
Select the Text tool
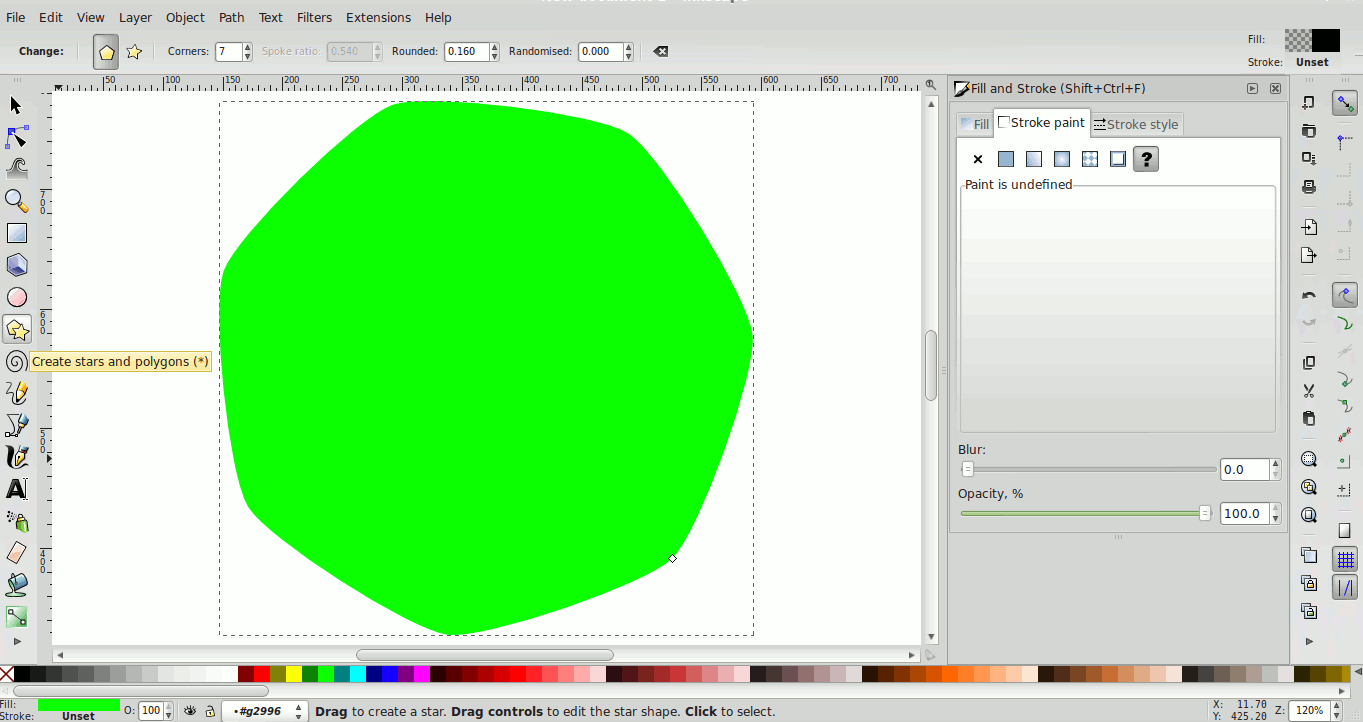pyautogui.click(x=16, y=489)
